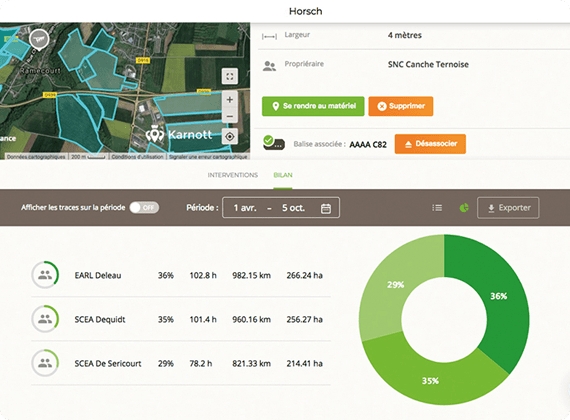This screenshot has height=420, width=570.
Task: Click the 29% light green chart segment
Action: (x=395, y=284)
